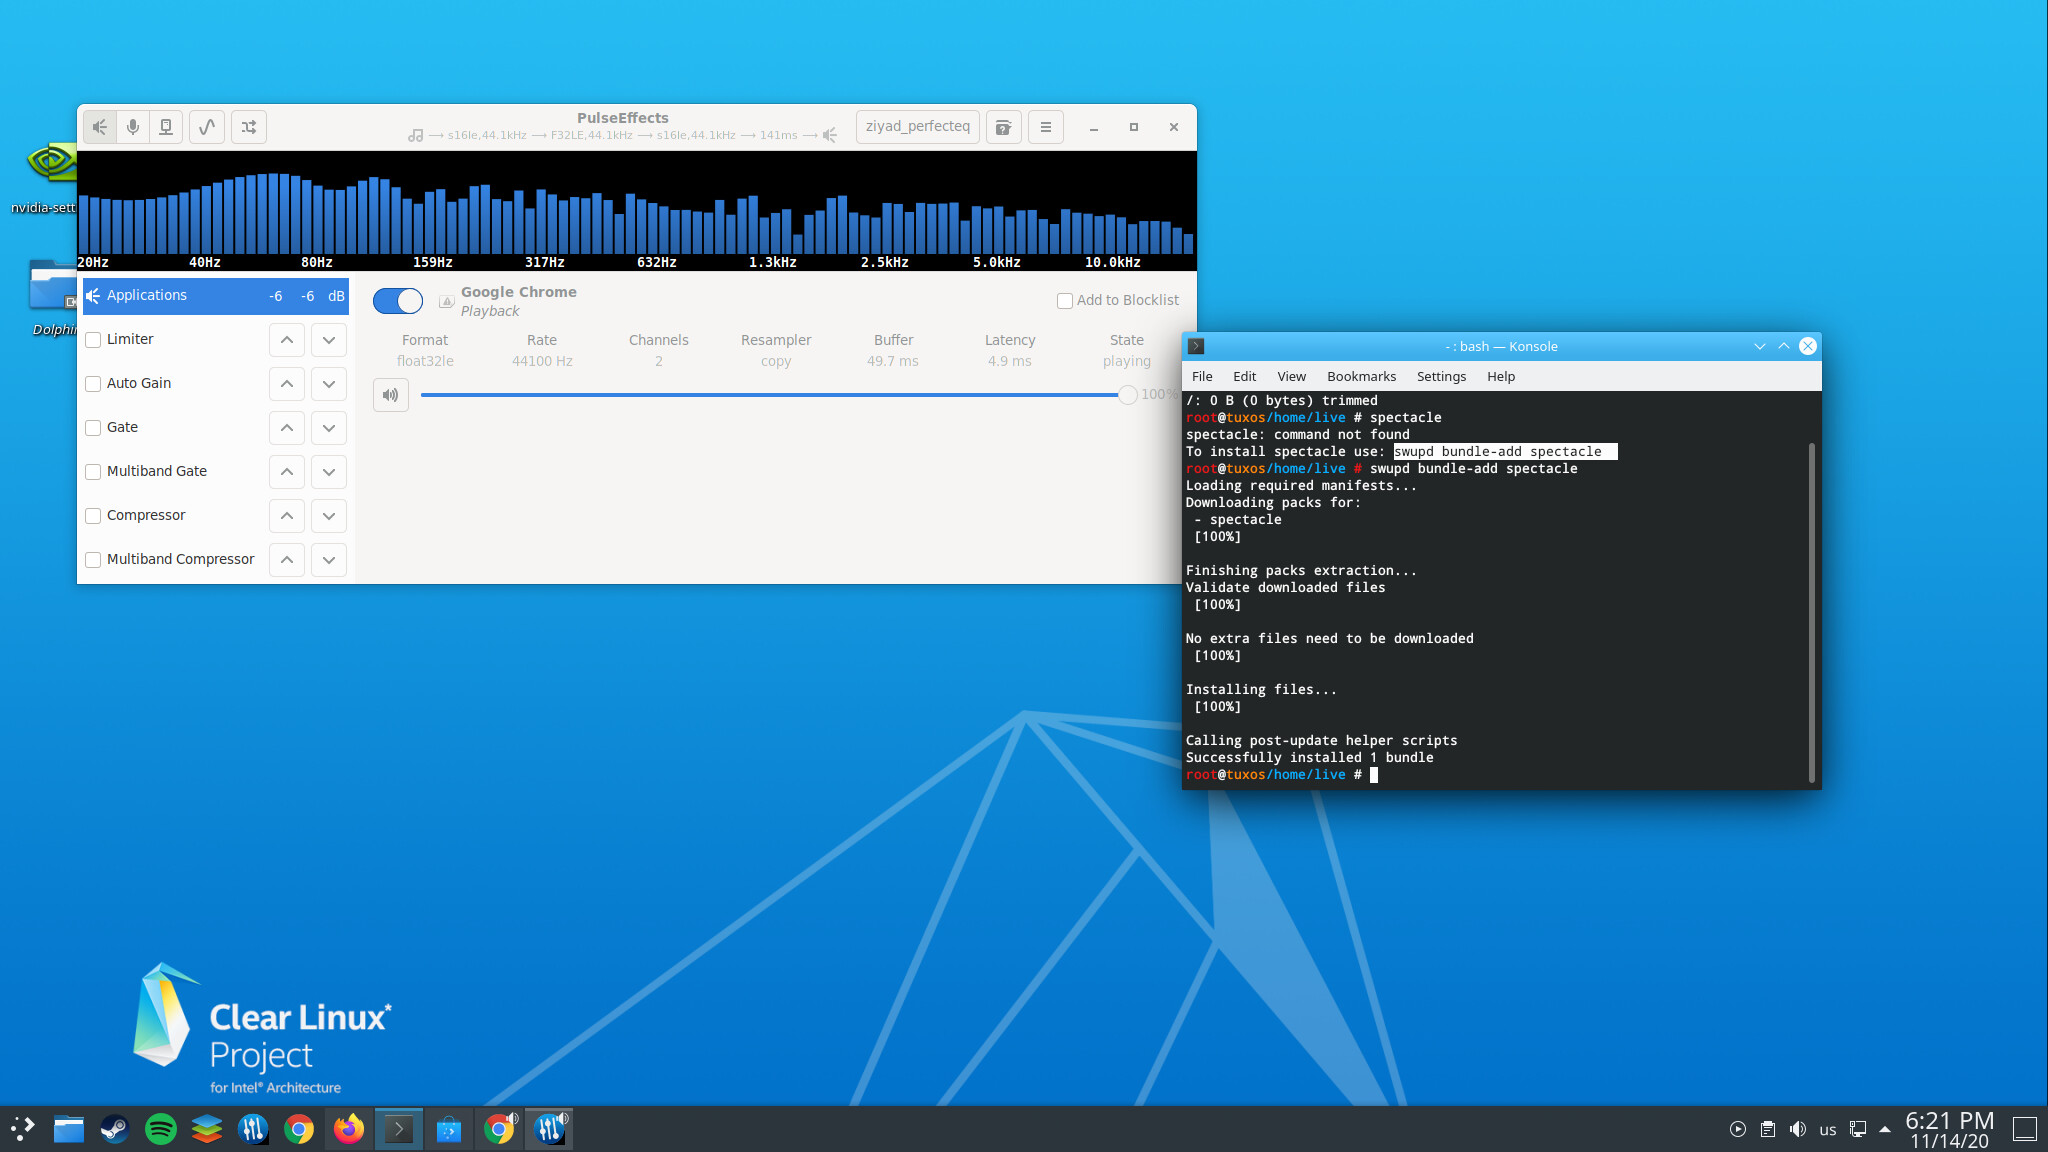
Task: Click the shuffle icon in PulseEffects header
Action: [249, 127]
